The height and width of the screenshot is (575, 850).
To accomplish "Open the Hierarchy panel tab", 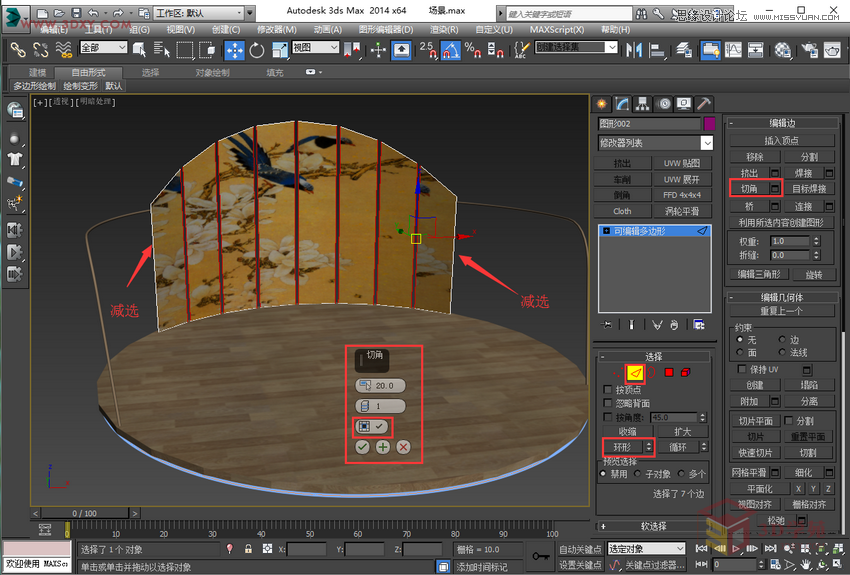I will pos(642,104).
